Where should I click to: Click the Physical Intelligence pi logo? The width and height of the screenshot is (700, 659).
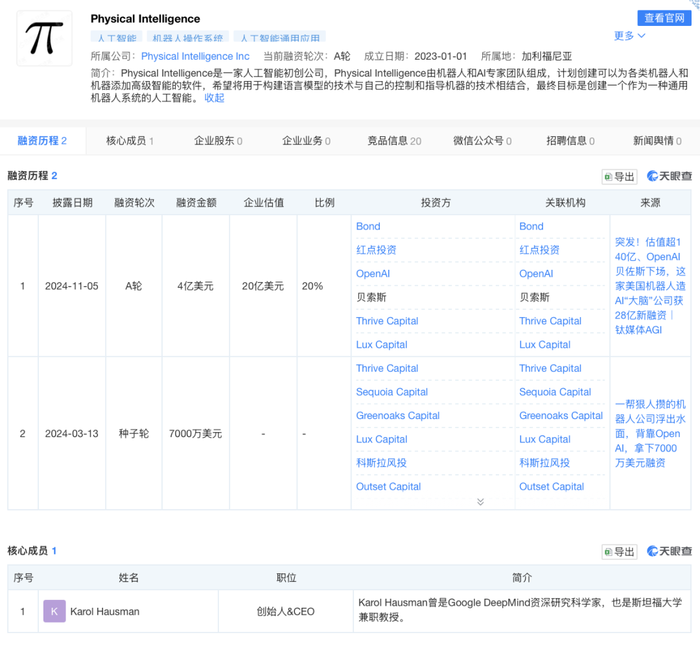click(x=44, y=38)
